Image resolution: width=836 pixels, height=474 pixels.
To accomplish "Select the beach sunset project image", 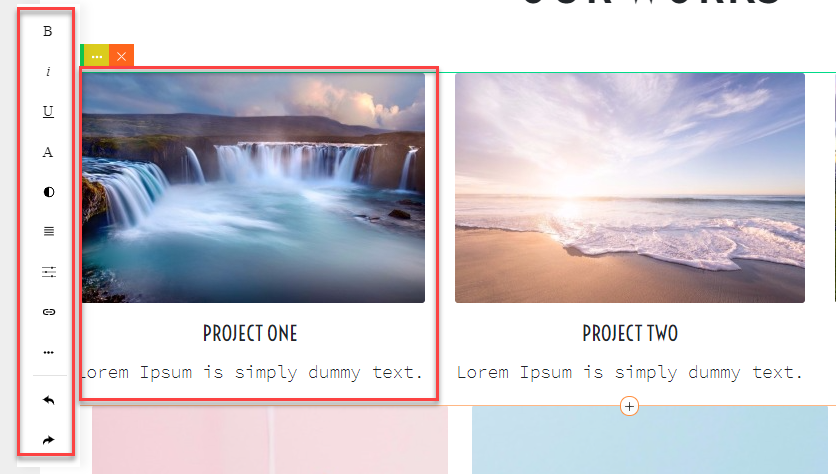I will click(x=630, y=188).
